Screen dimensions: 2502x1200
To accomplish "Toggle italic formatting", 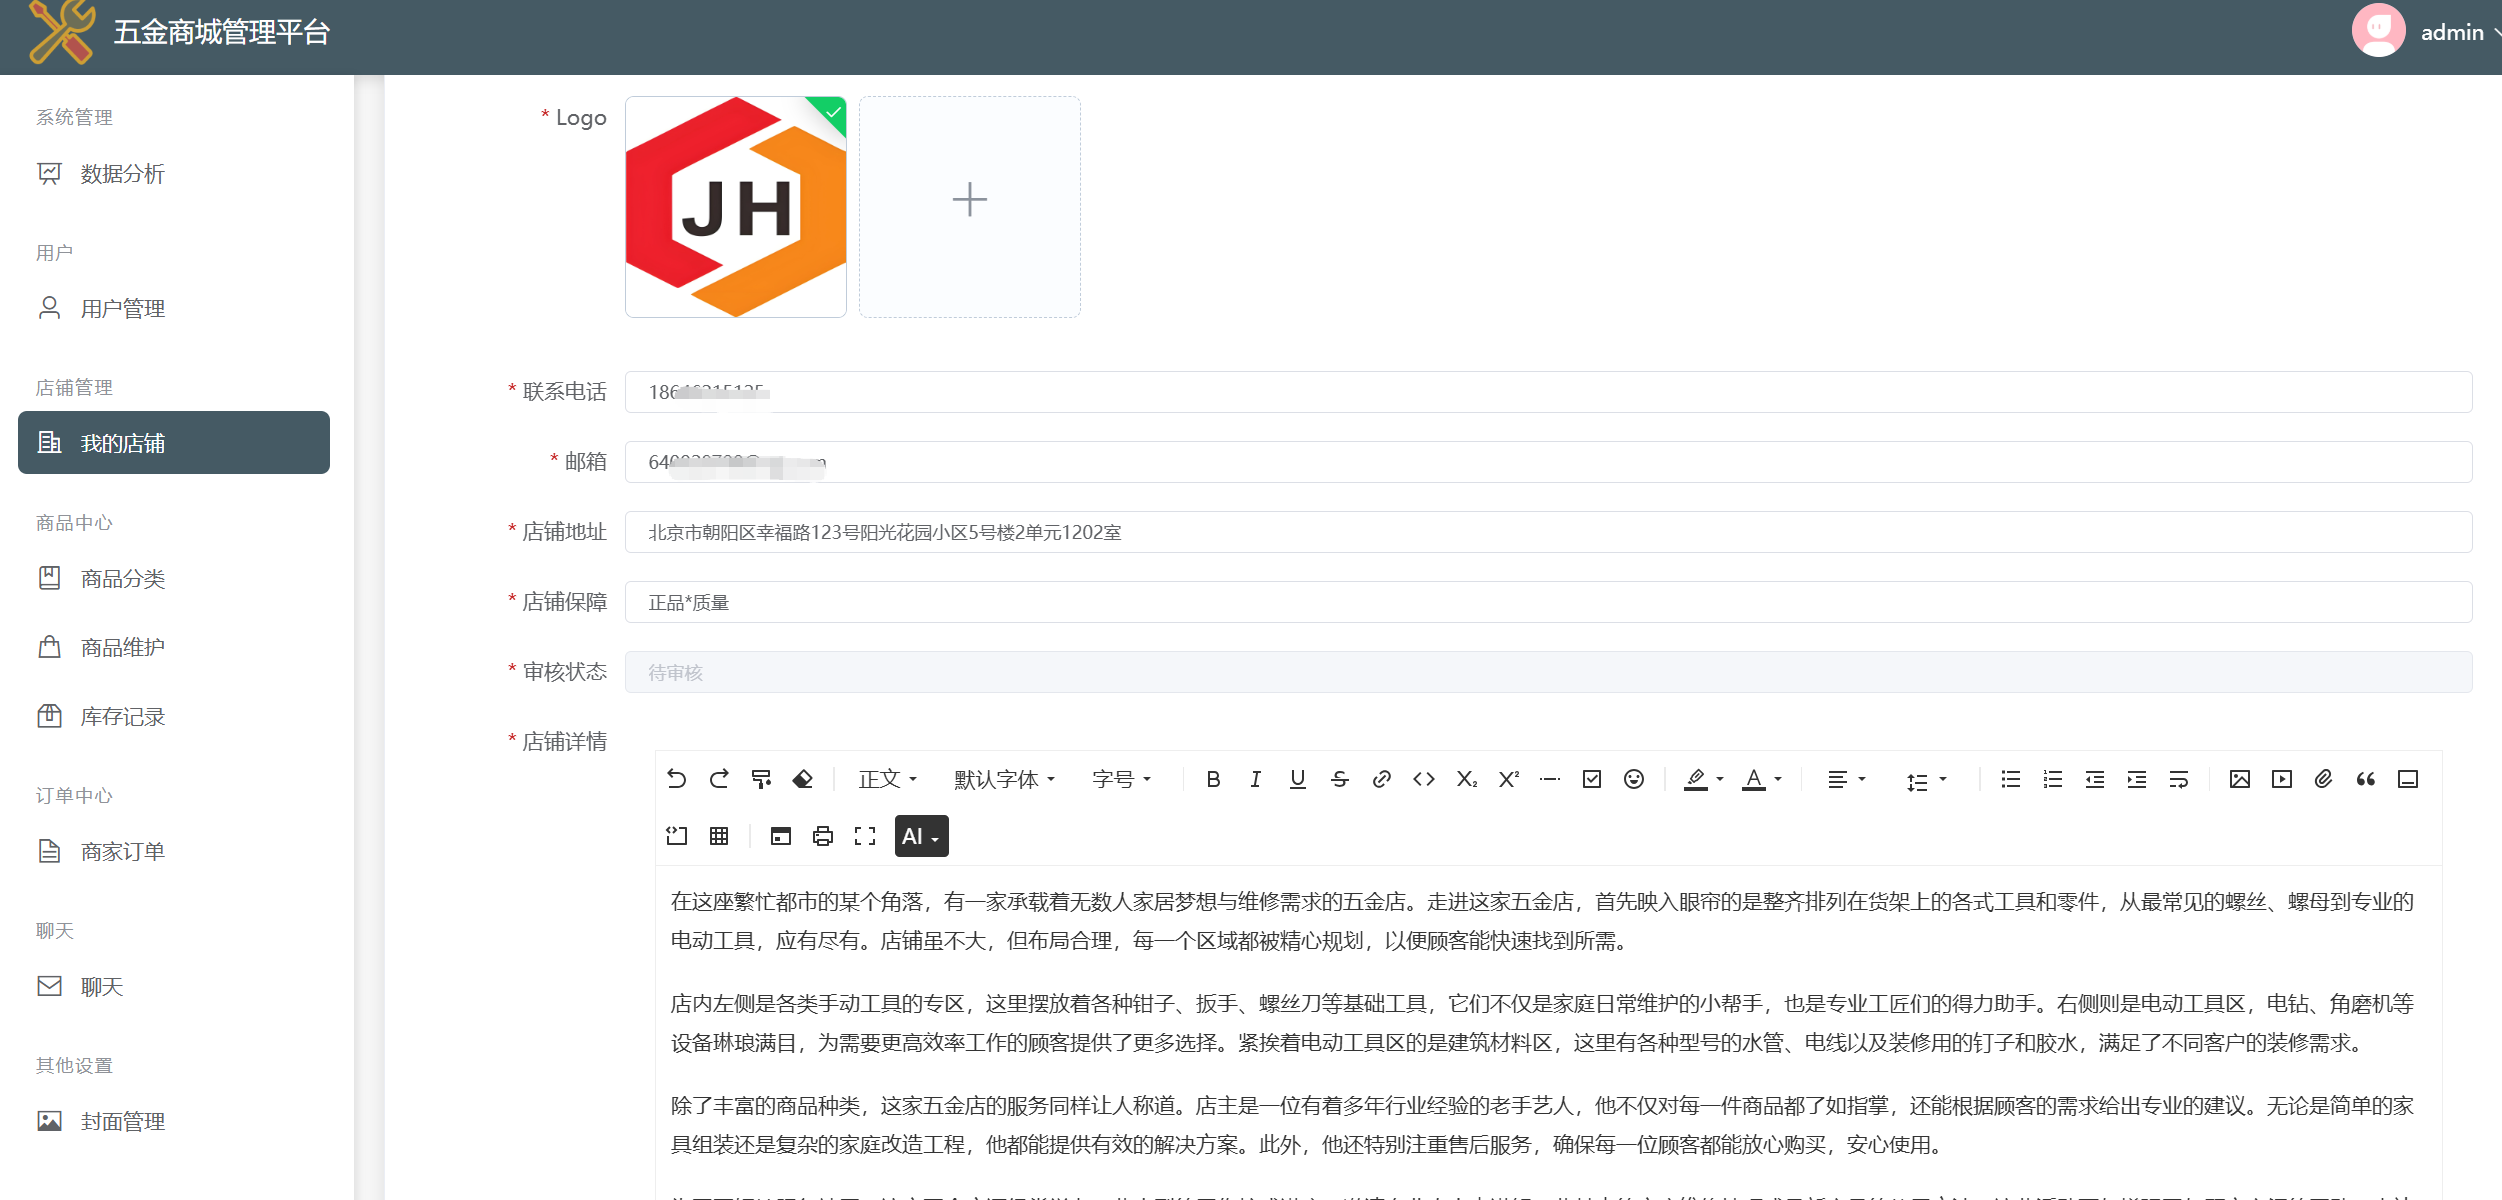I will 1255,779.
